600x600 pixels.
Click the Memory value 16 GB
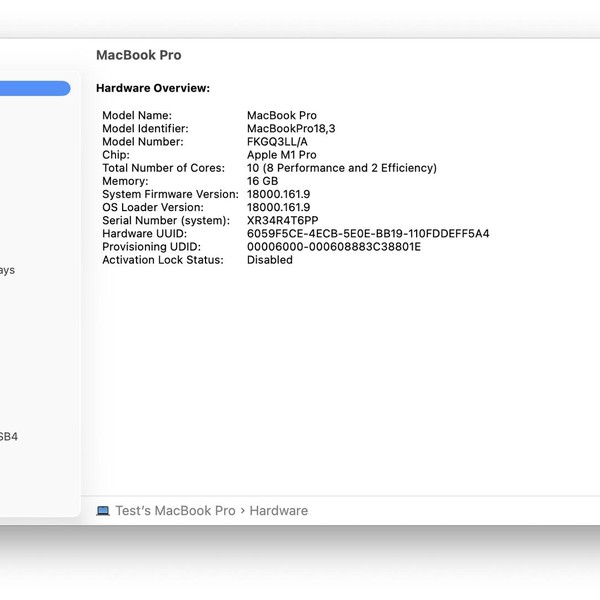point(262,181)
